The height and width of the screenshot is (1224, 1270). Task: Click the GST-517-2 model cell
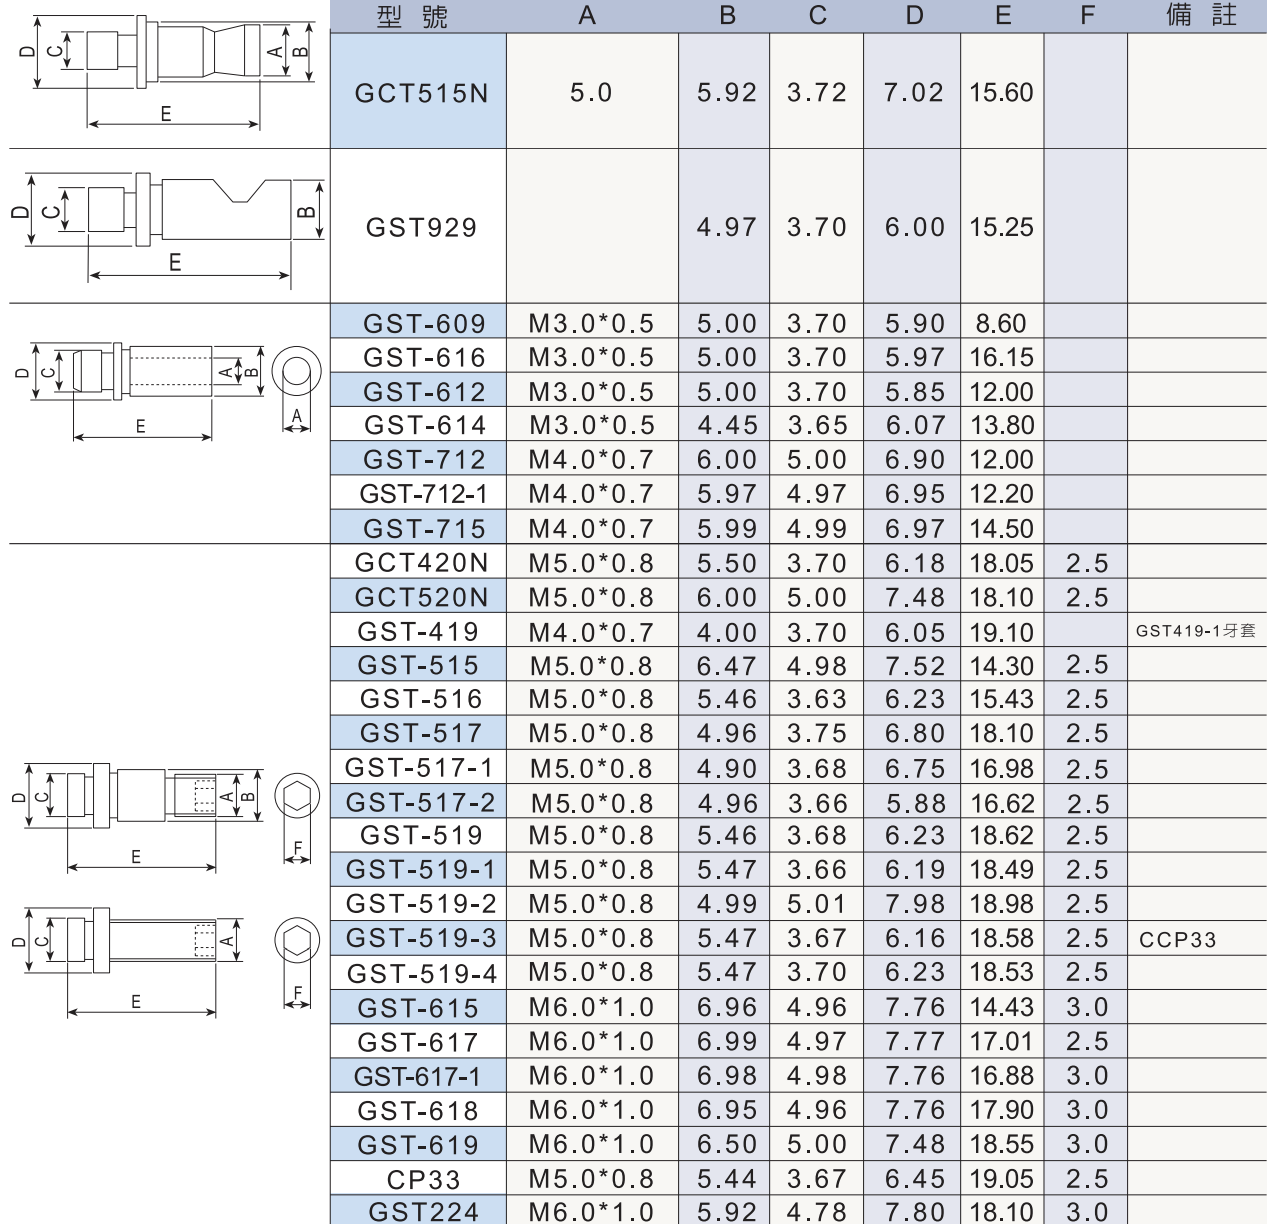(x=420, y=802)
